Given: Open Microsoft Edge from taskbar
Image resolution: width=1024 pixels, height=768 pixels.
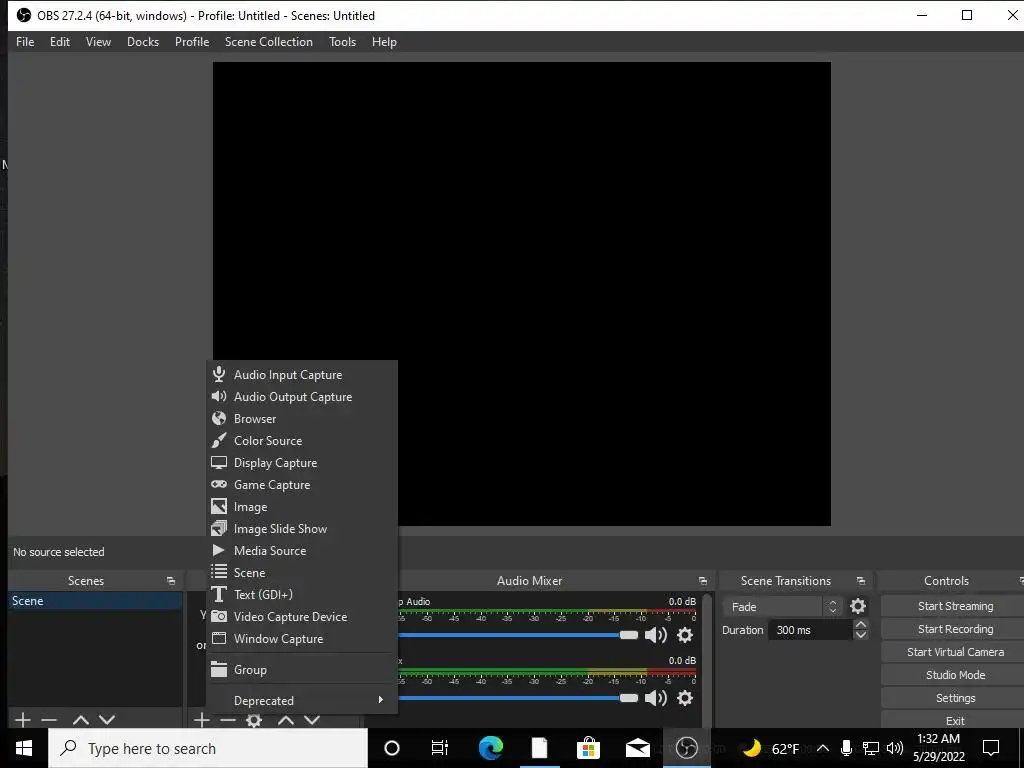Looking at the screenshot, I should pos(490,748).
